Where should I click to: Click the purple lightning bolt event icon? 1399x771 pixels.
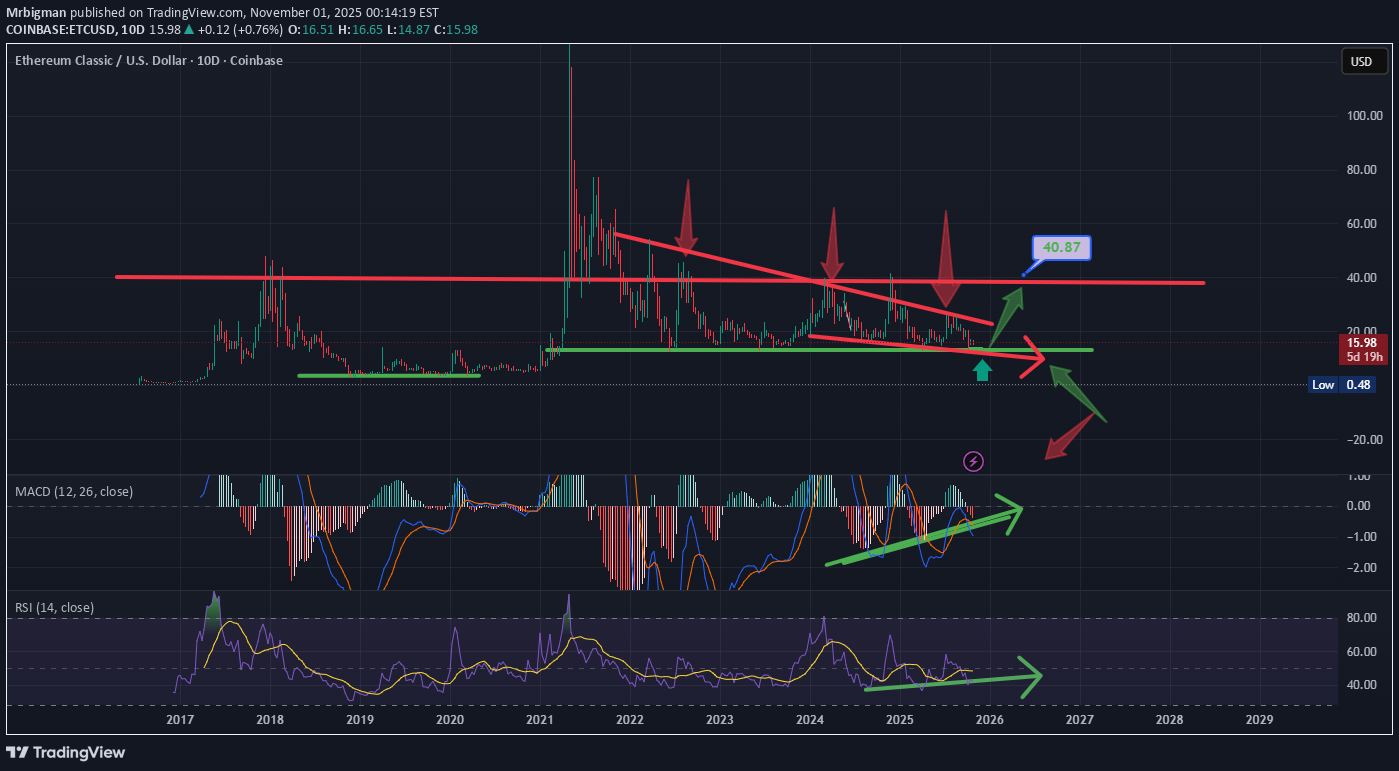(974, 461)
